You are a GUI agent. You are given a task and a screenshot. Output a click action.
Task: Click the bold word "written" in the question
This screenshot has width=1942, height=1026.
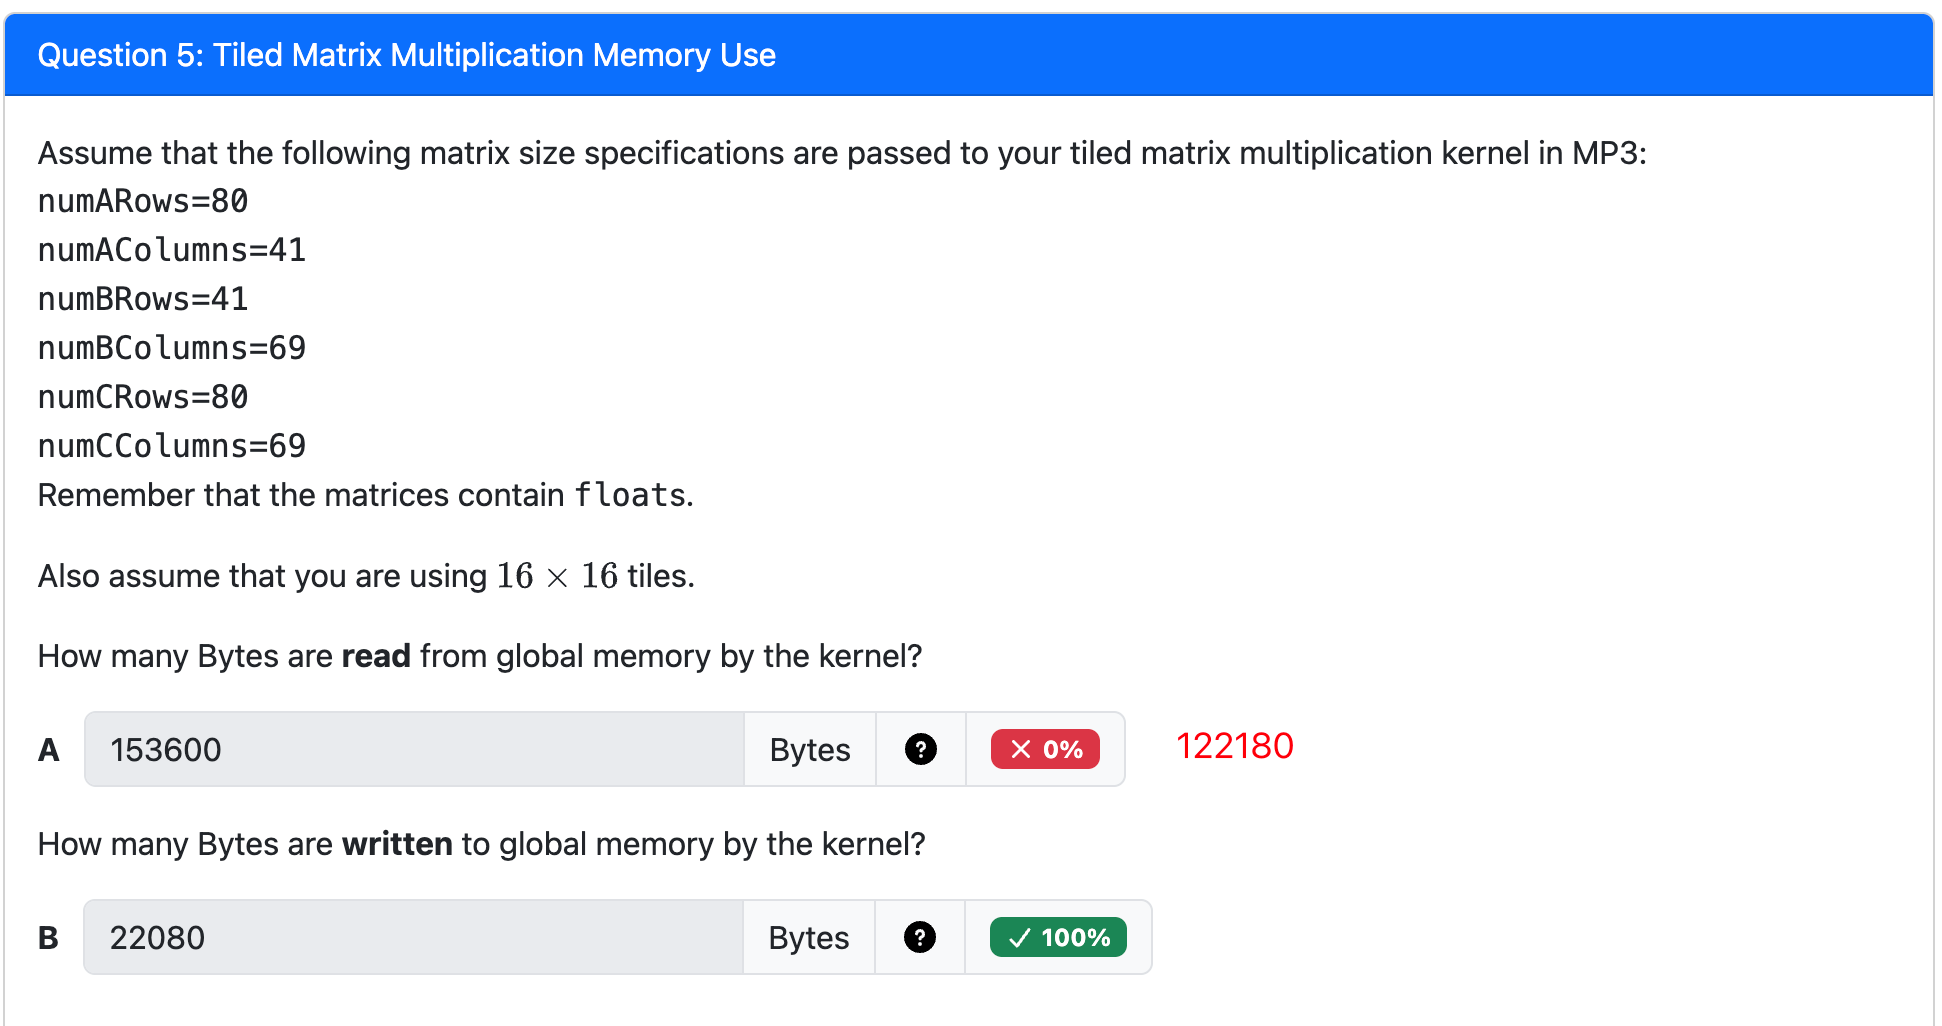click(x=397, y=844)
